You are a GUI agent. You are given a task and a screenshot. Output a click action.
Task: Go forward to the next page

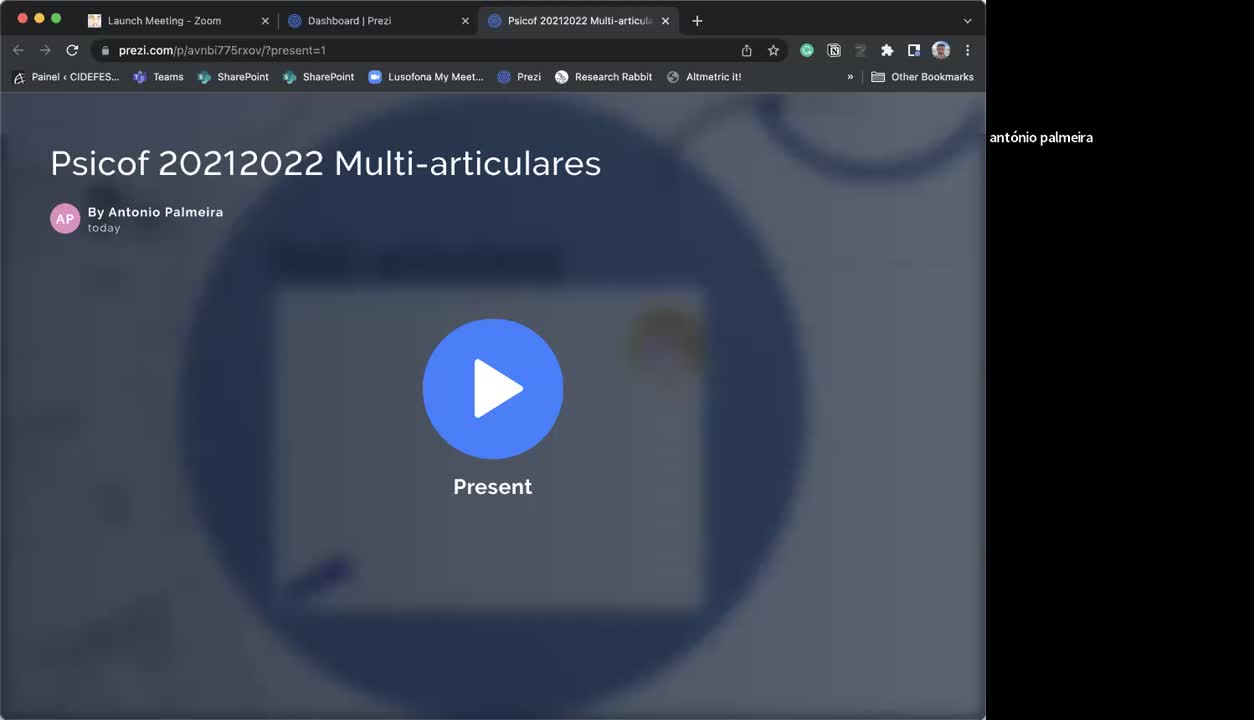click(45, 50)
